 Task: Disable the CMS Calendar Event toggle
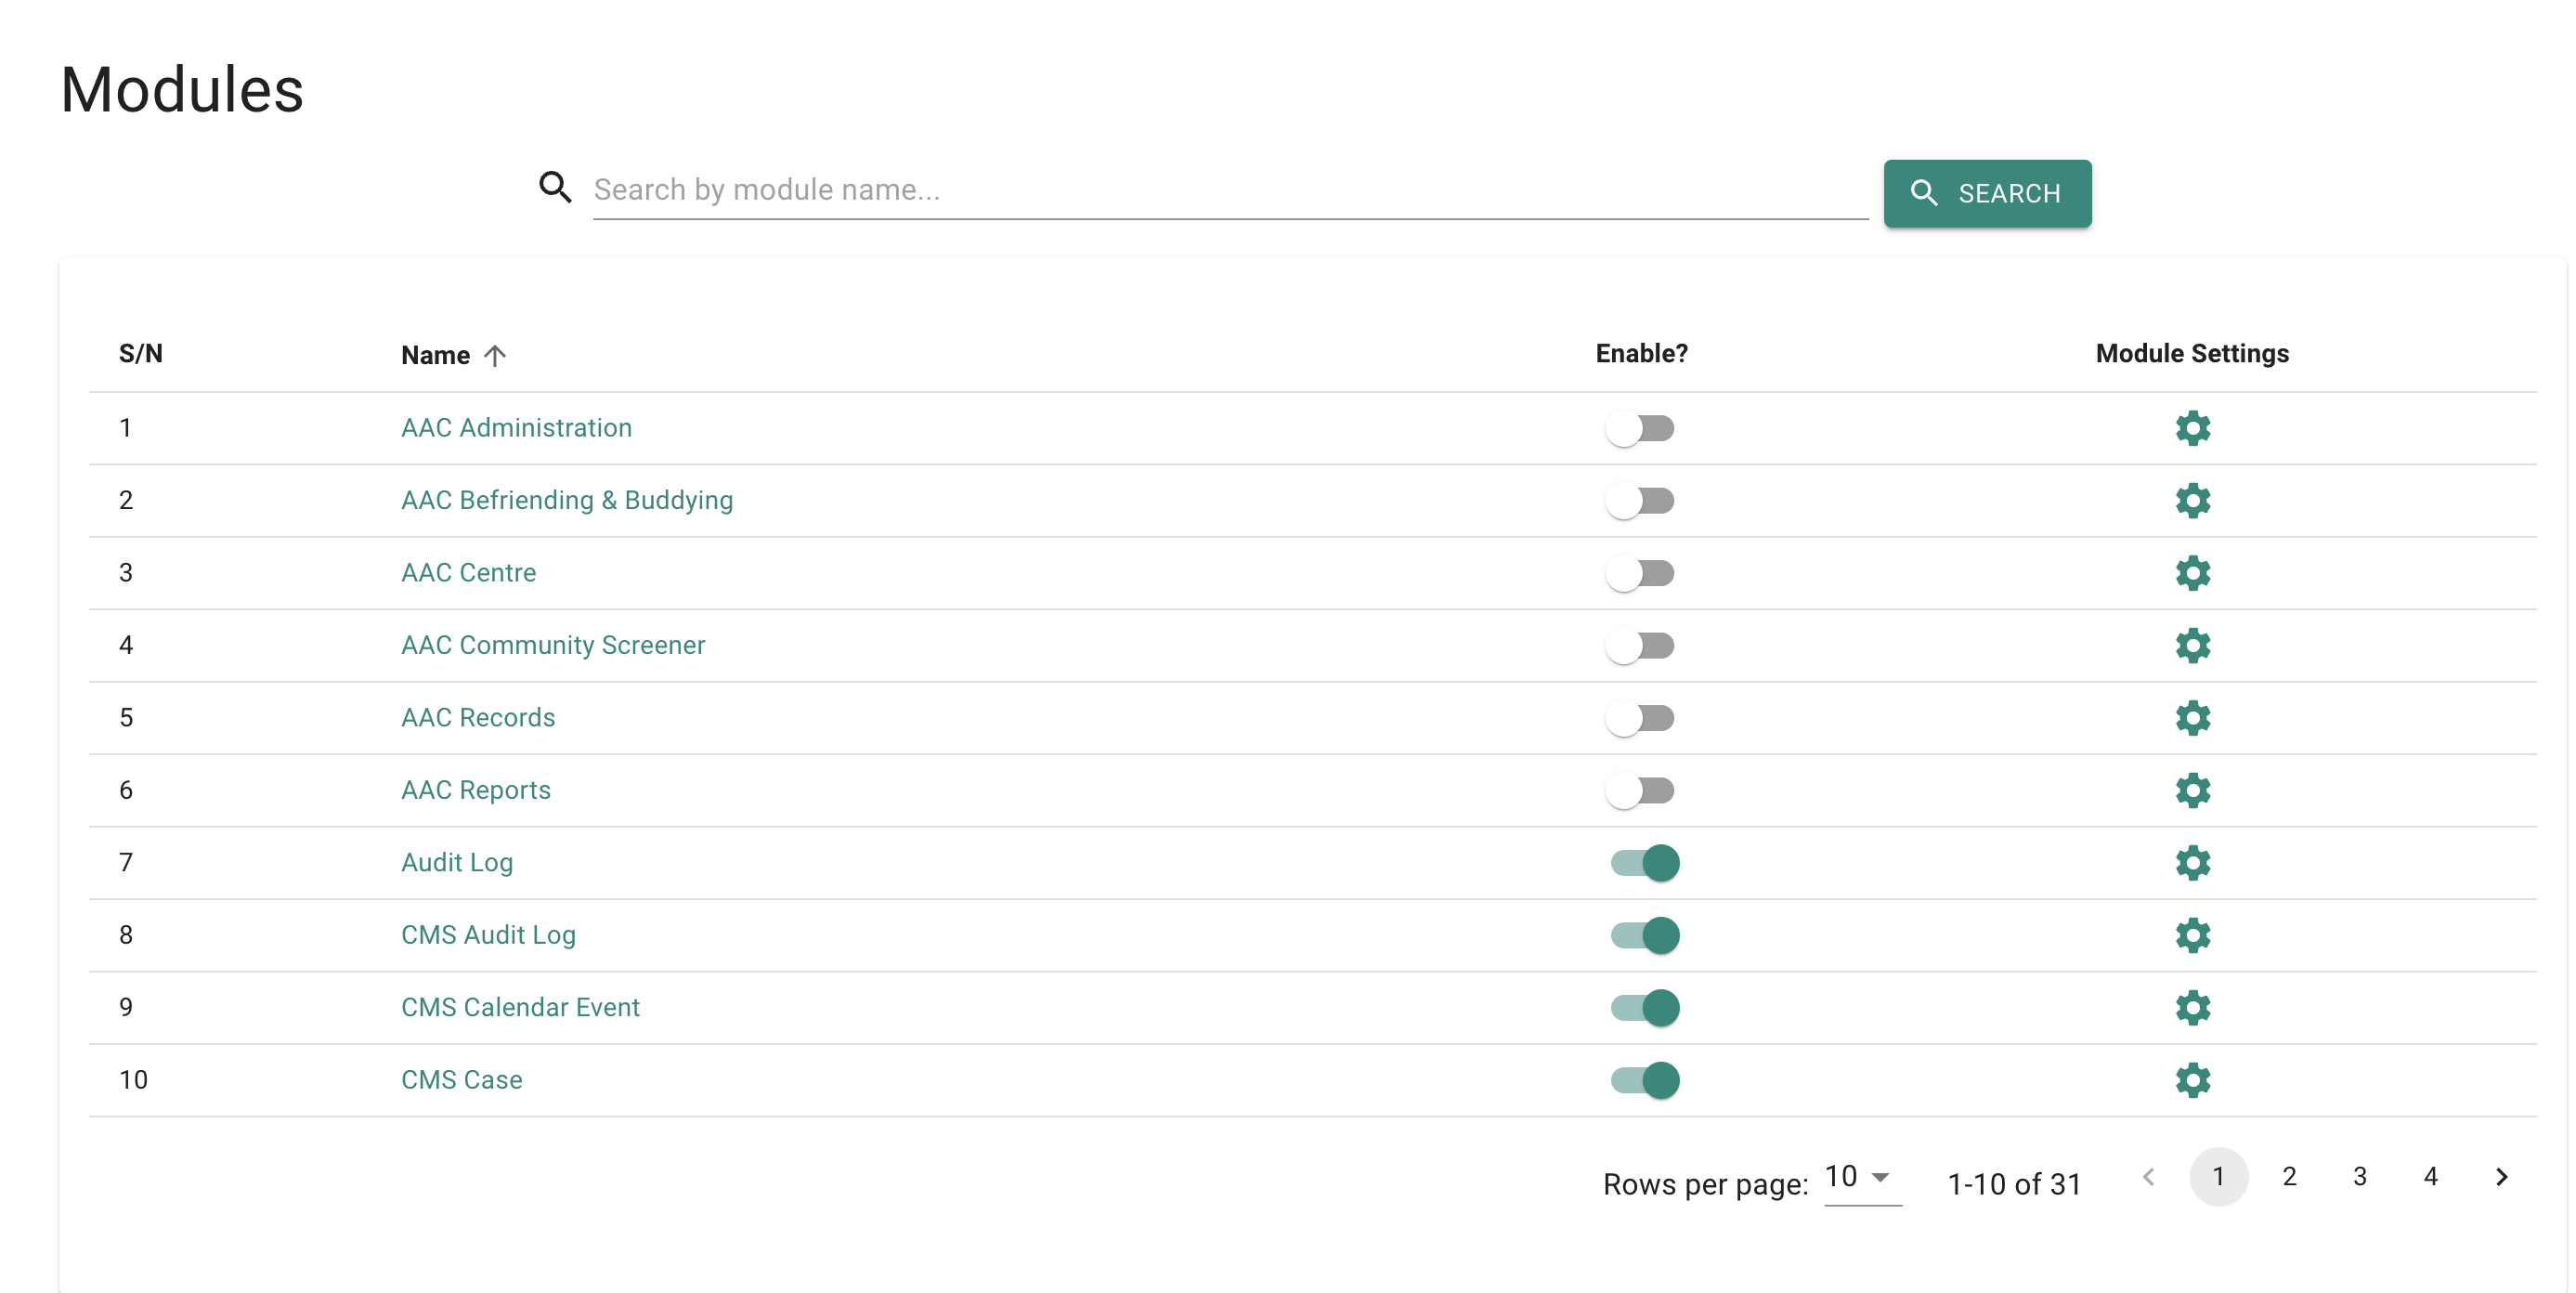(x=1645, y=1008)
